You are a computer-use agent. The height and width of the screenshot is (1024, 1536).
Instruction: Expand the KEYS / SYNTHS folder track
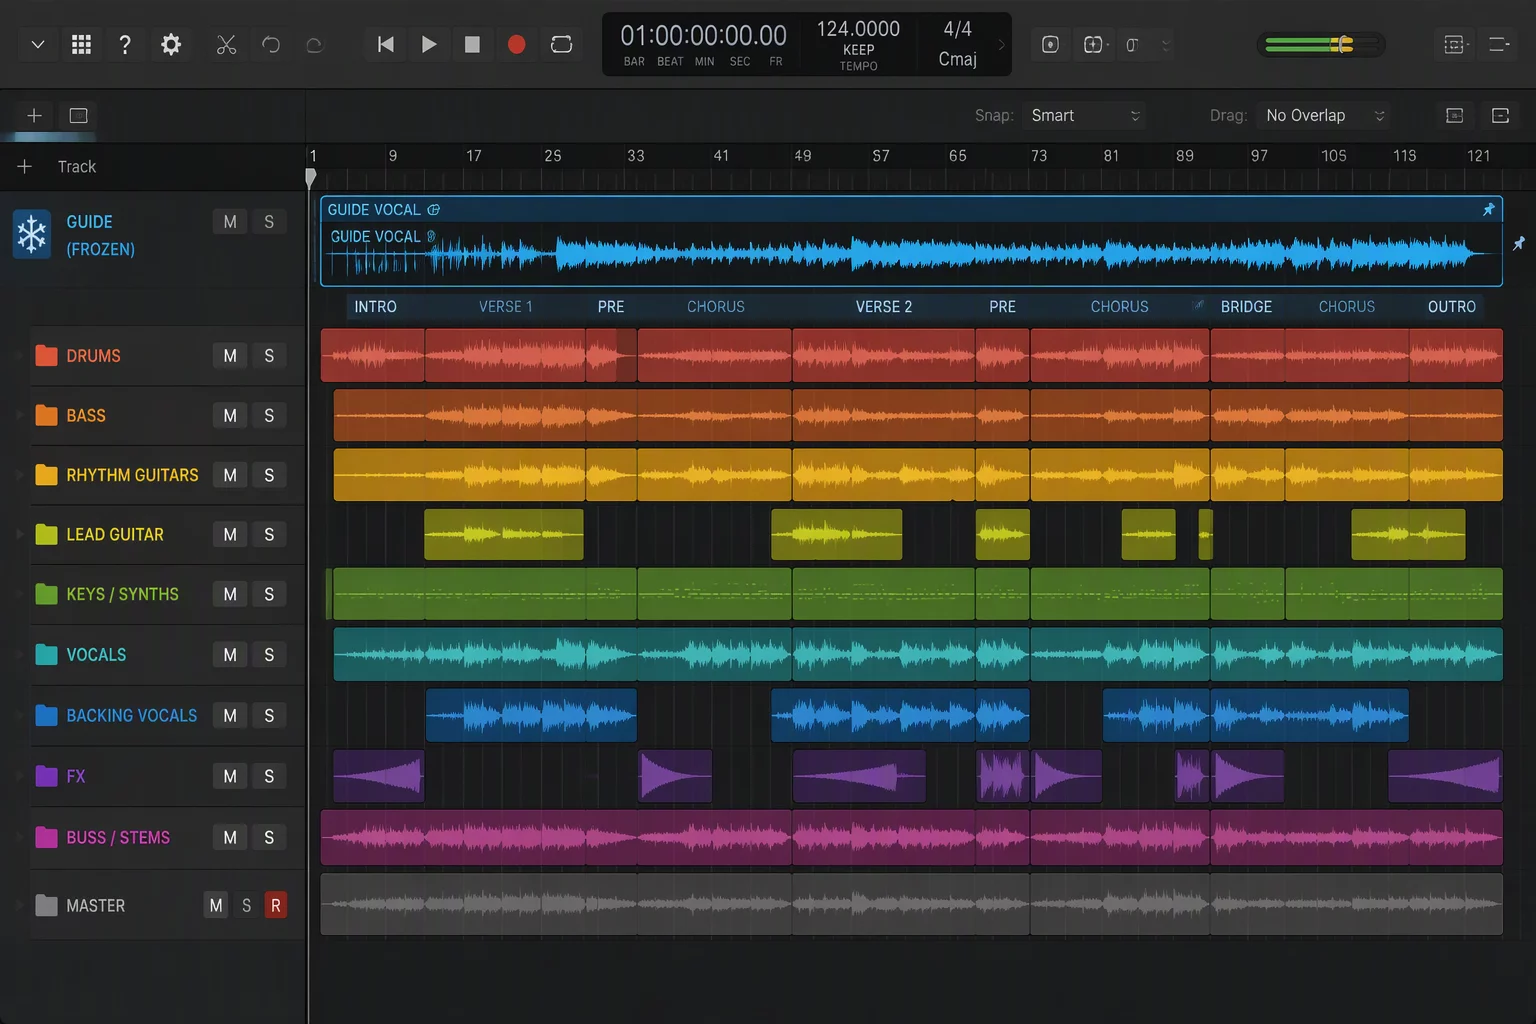[19, 594]
